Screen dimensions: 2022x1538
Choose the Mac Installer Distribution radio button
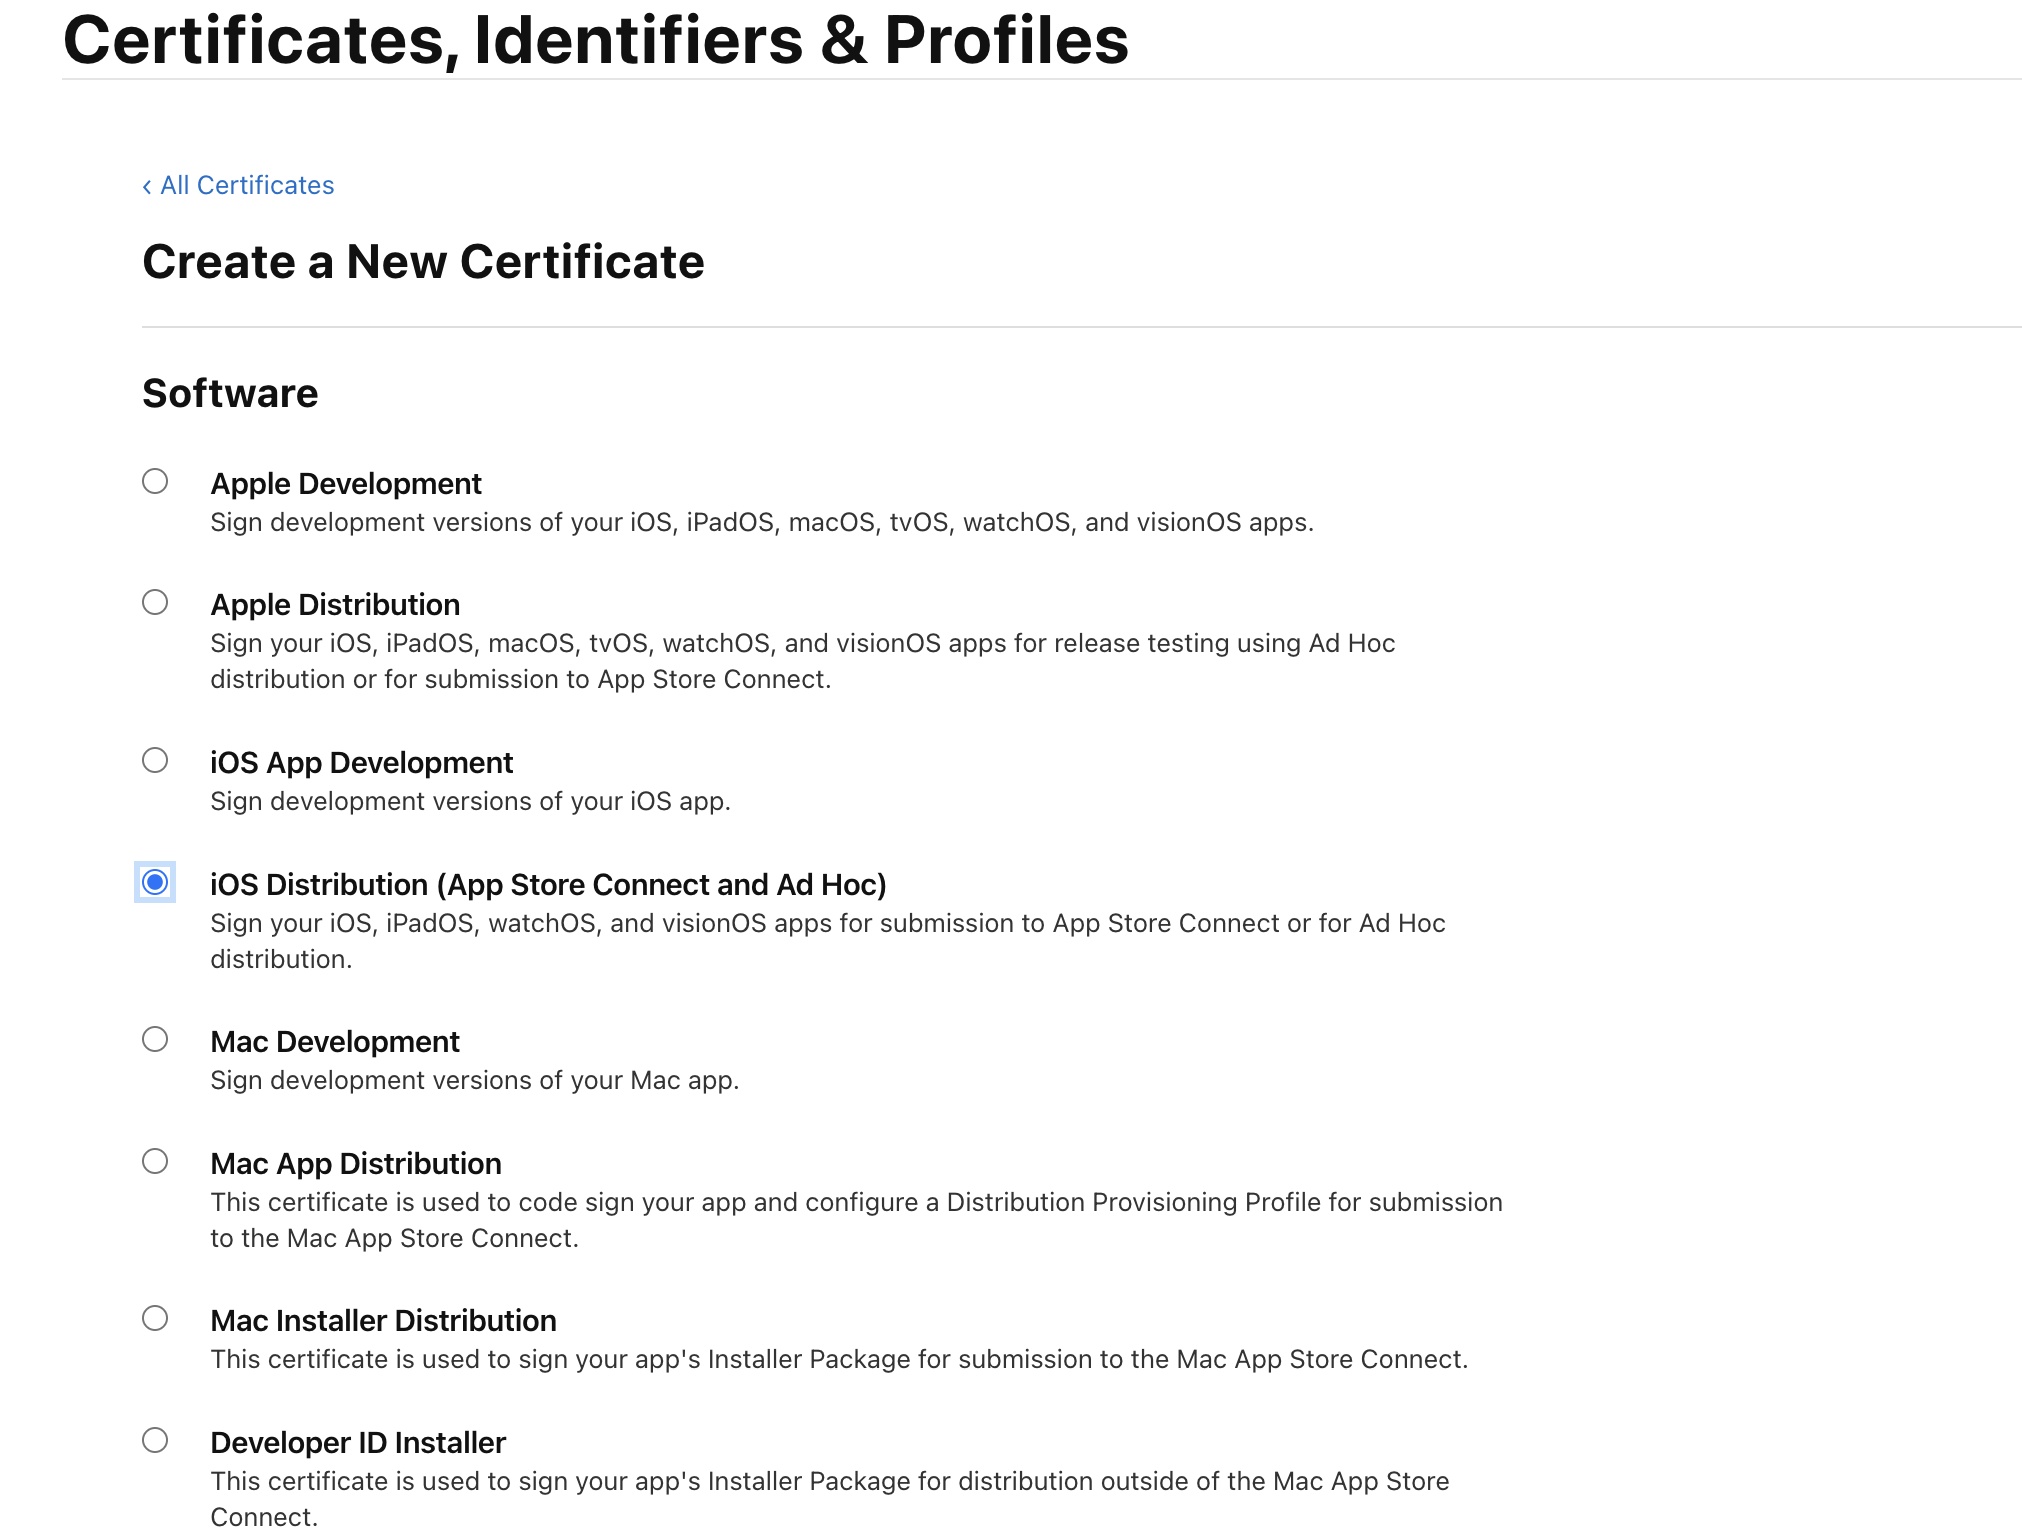coord(155,1318)
